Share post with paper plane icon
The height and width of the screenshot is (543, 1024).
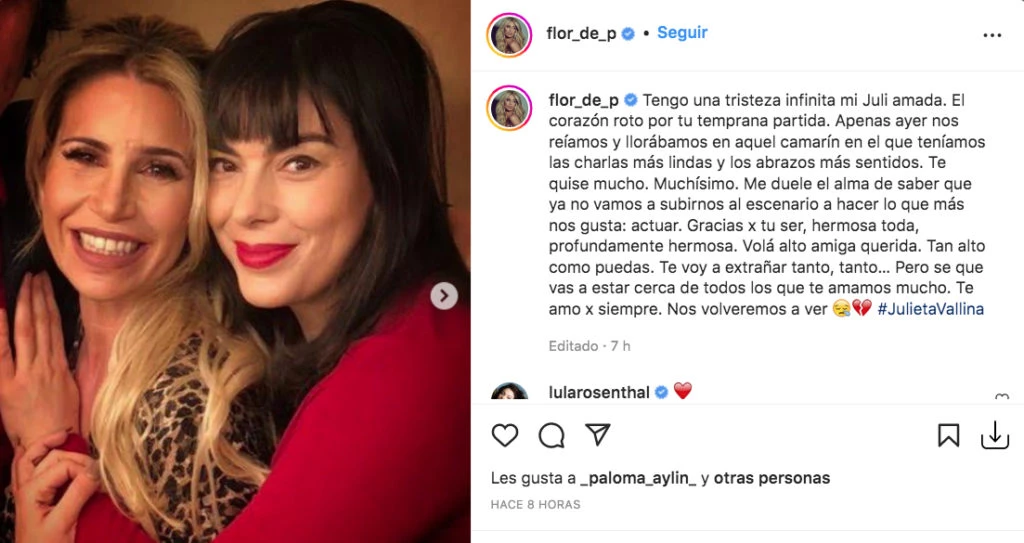[598, 435]
